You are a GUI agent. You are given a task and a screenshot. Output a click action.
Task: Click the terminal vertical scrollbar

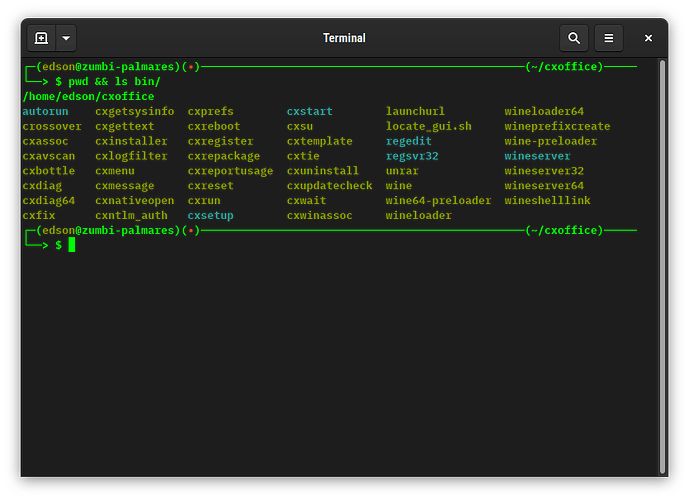tap(663, 267)
